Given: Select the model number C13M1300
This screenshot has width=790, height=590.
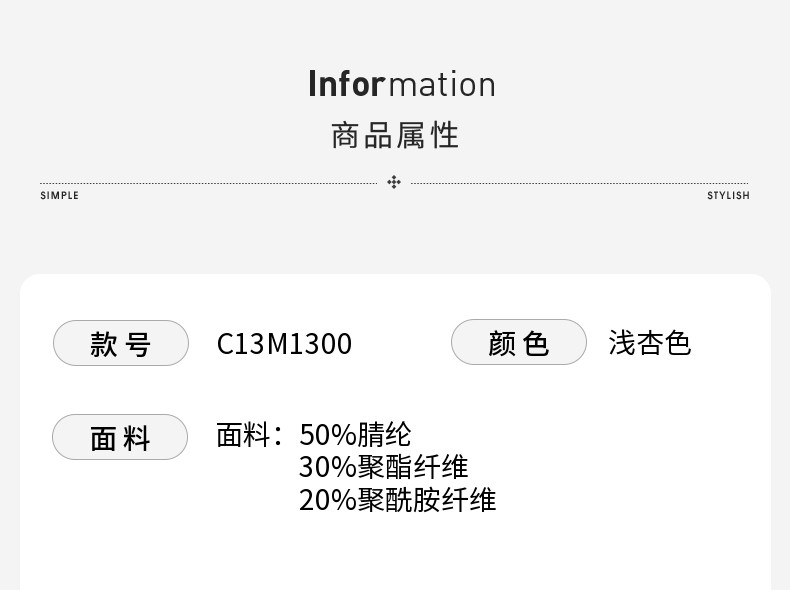Looking at the screenshot, I should [284, 344].
